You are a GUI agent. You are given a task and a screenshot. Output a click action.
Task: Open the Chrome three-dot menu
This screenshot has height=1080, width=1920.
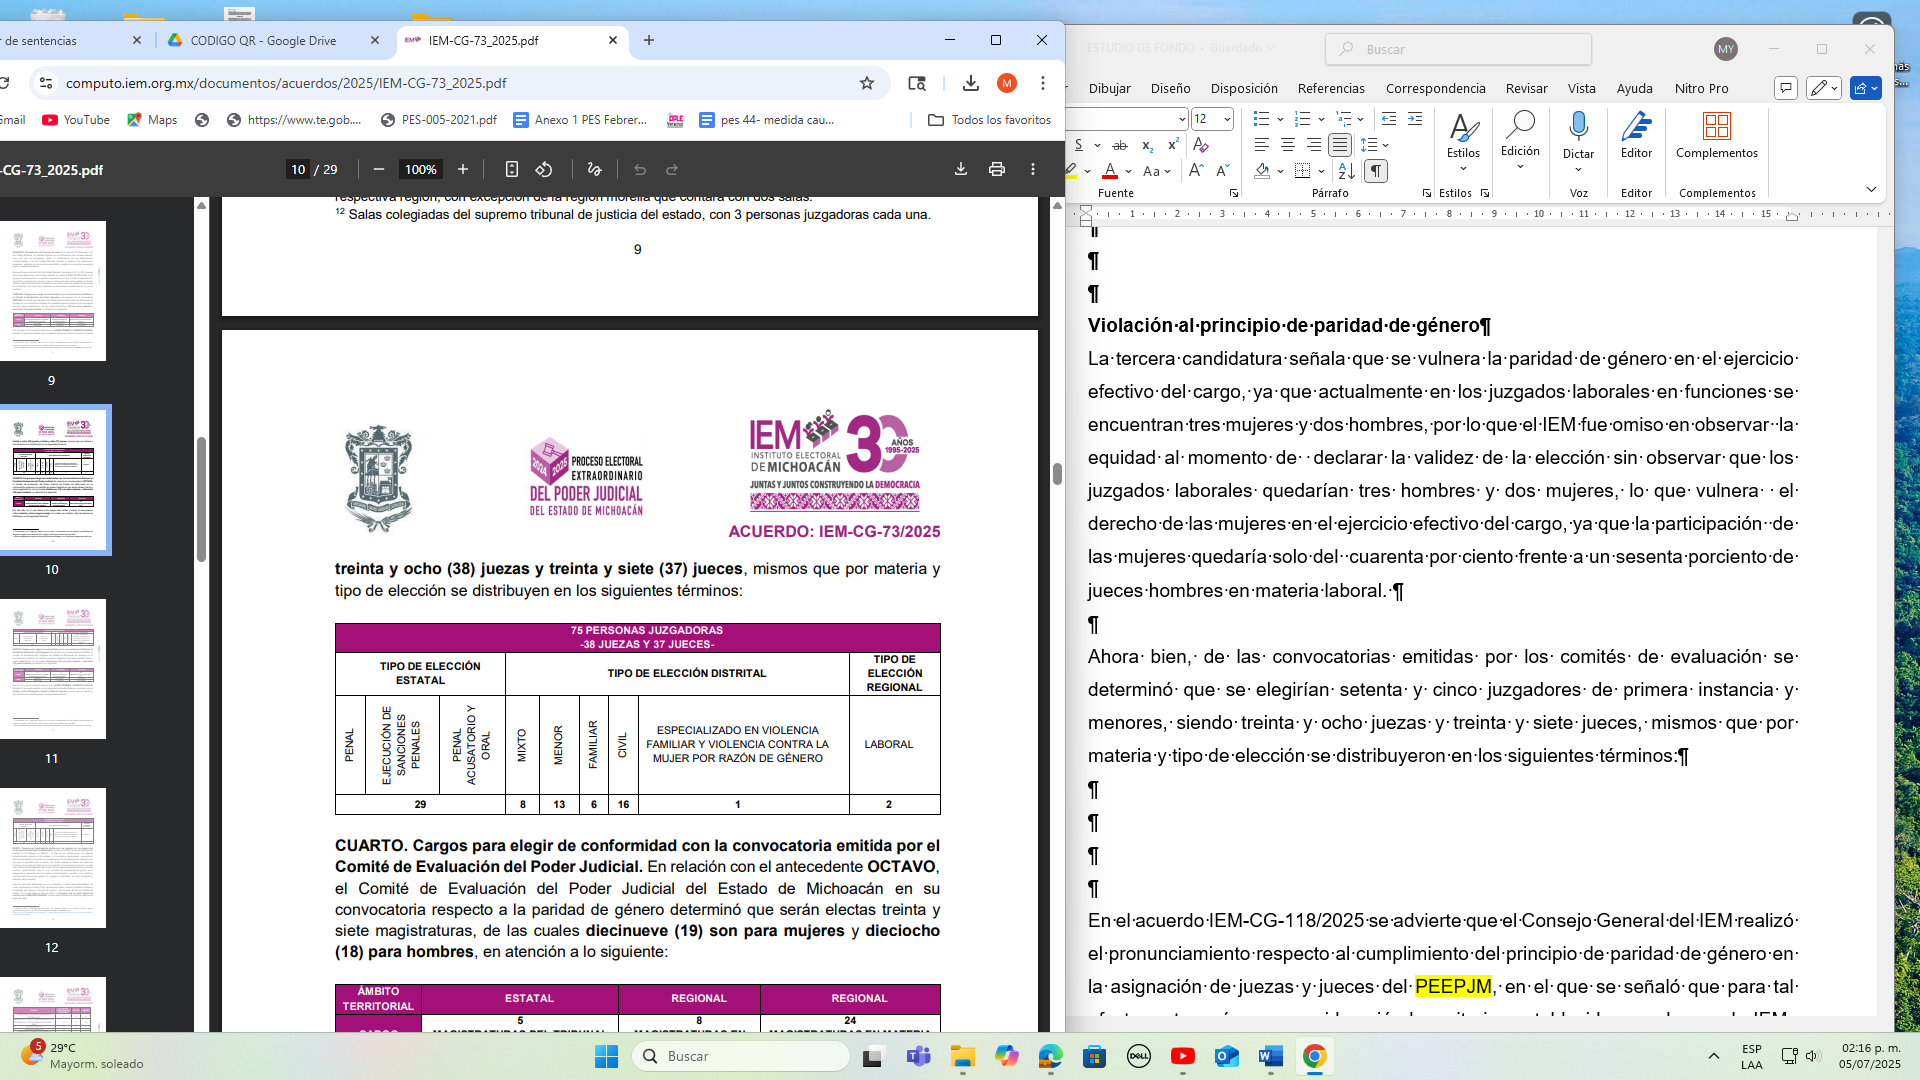click(1042, 83)
